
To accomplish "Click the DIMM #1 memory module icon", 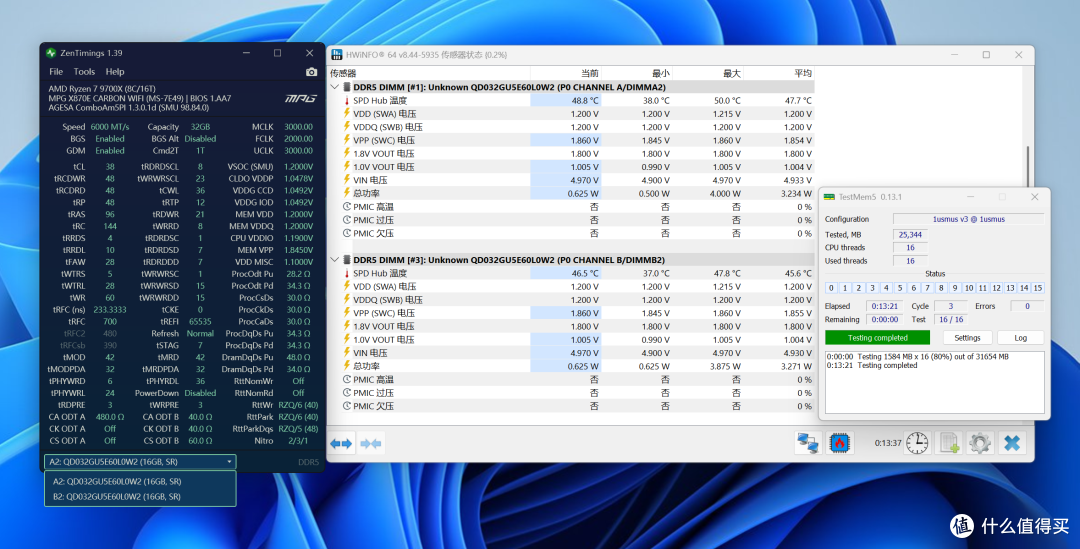I will pyautogui.click(x=346, y=87).
